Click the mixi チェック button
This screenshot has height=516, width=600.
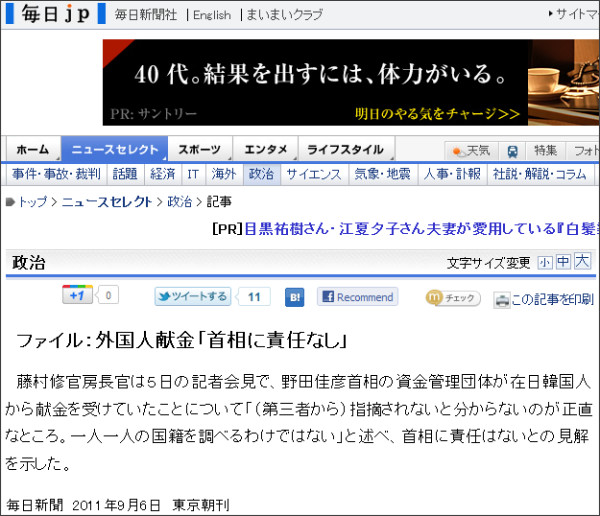pos(453,298)
